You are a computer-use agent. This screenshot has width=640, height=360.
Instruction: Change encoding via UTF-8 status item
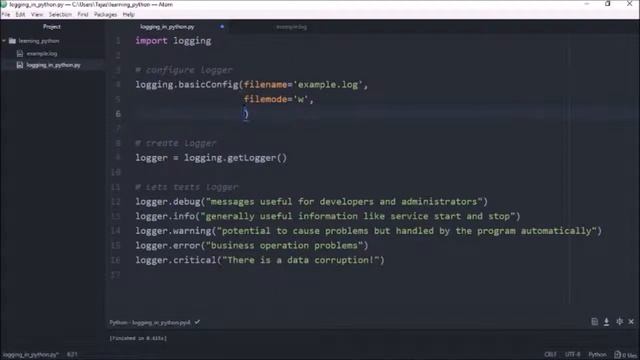coord(573,354)
